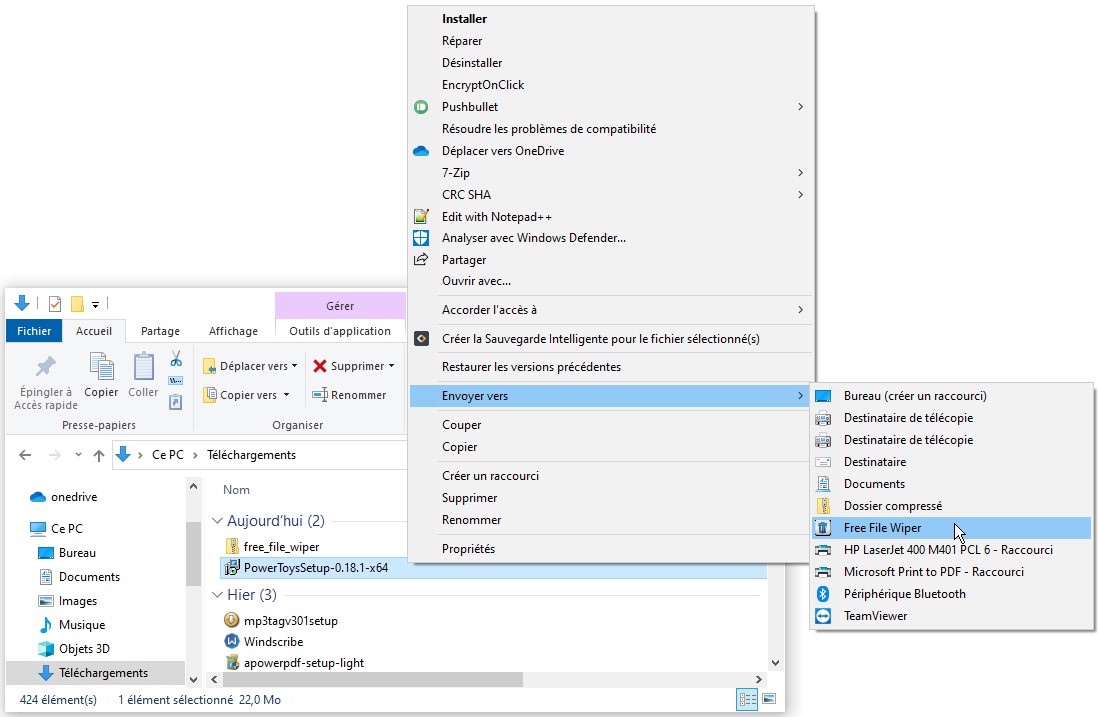Click the Pushbullet icon in context menu
Screen dimensions: 1098x717
tap(421, 107)
